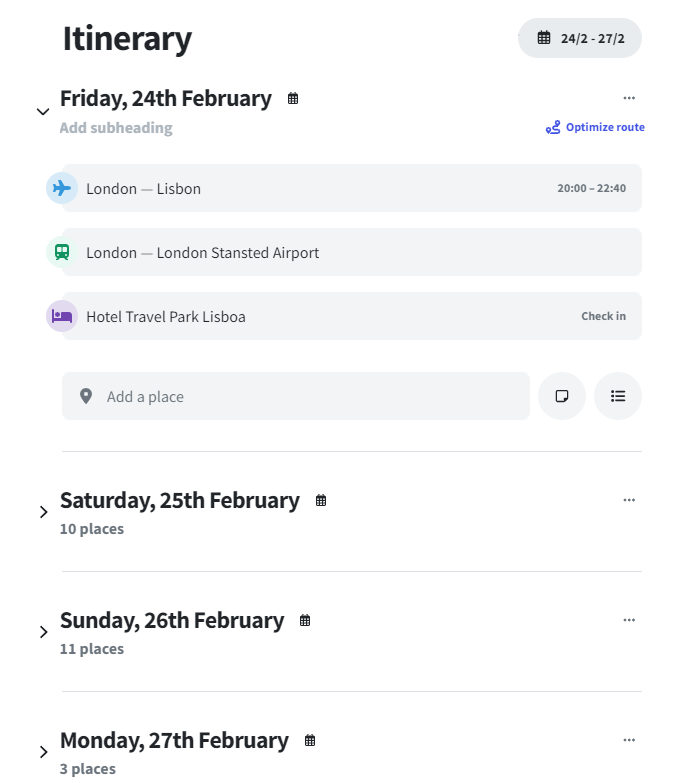Click calendar icon beside Sunday, 26th February

[x=305, y=621]
